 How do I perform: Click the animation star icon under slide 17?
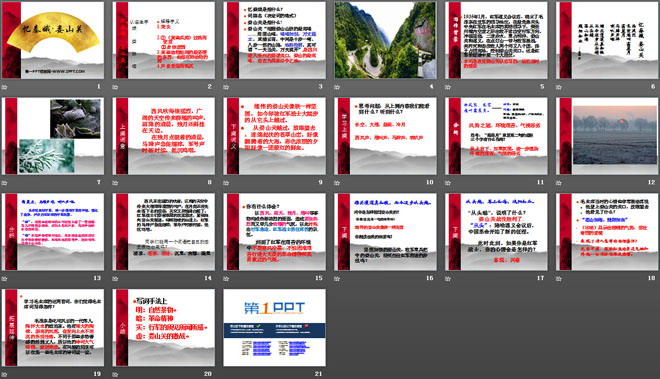[x=448, y=278]
